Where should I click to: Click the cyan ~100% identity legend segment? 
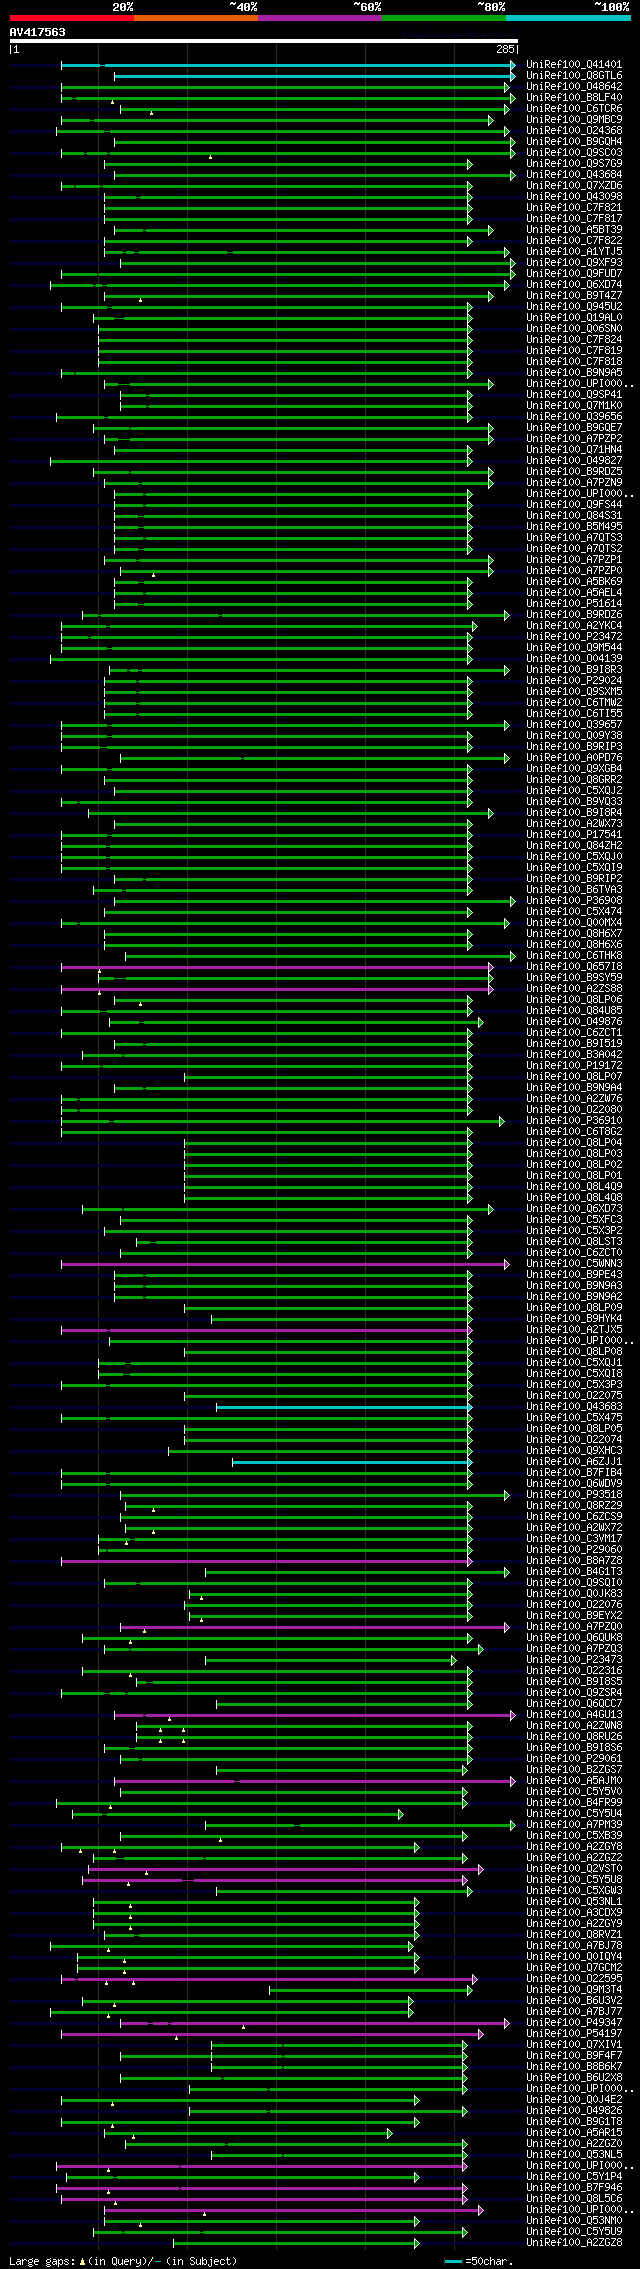click(x=568, y=18)
